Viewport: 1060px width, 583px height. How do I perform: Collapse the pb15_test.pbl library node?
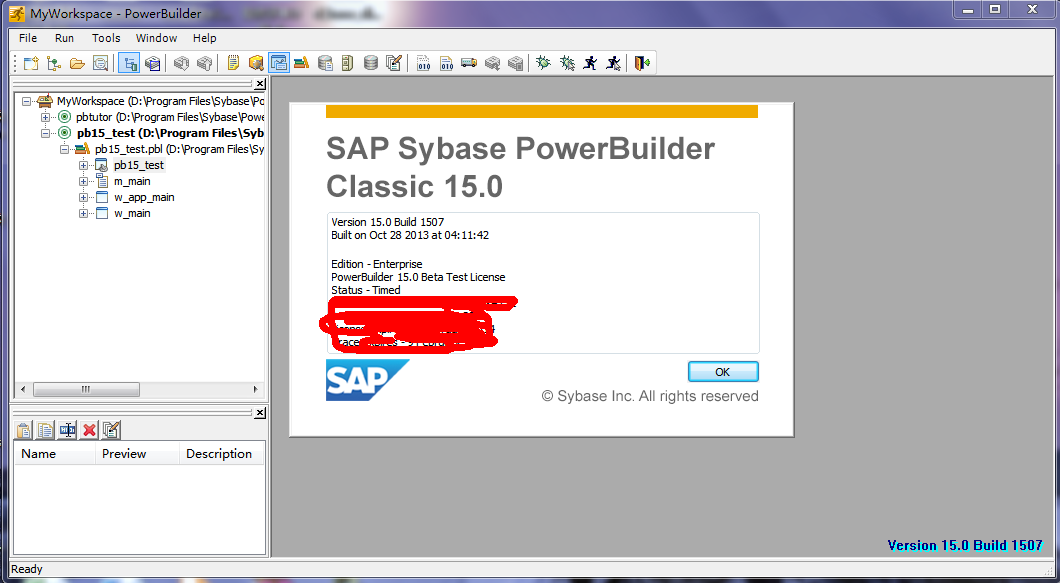(x=64, y=149)
